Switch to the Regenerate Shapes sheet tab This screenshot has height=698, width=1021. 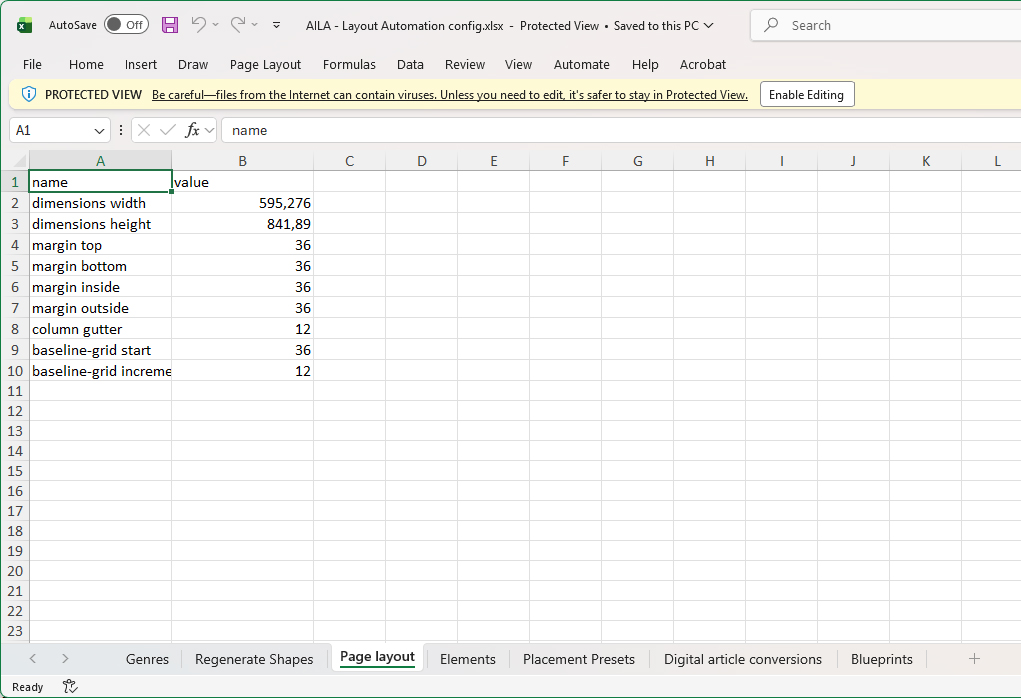[254, 659]
